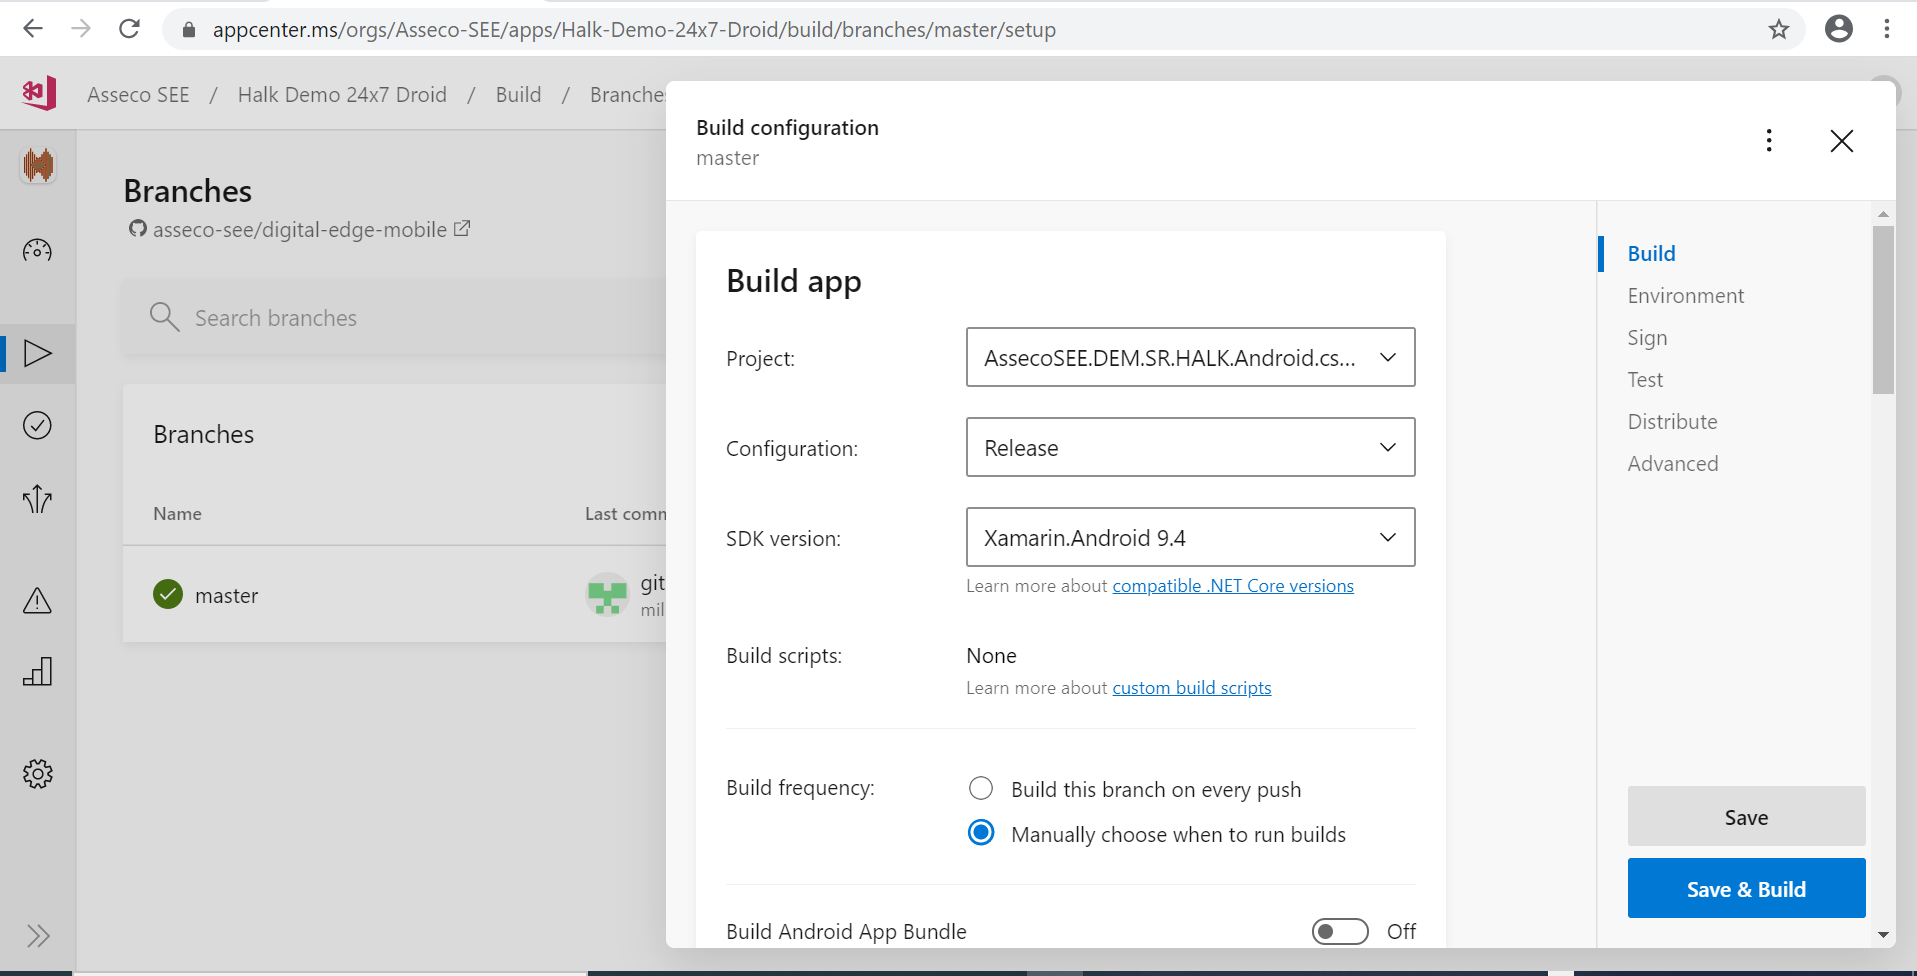Open the Halk Demo app icon in sidebar
The height and width of the screenshot is (976, 1917).
[x=38, y=165]
